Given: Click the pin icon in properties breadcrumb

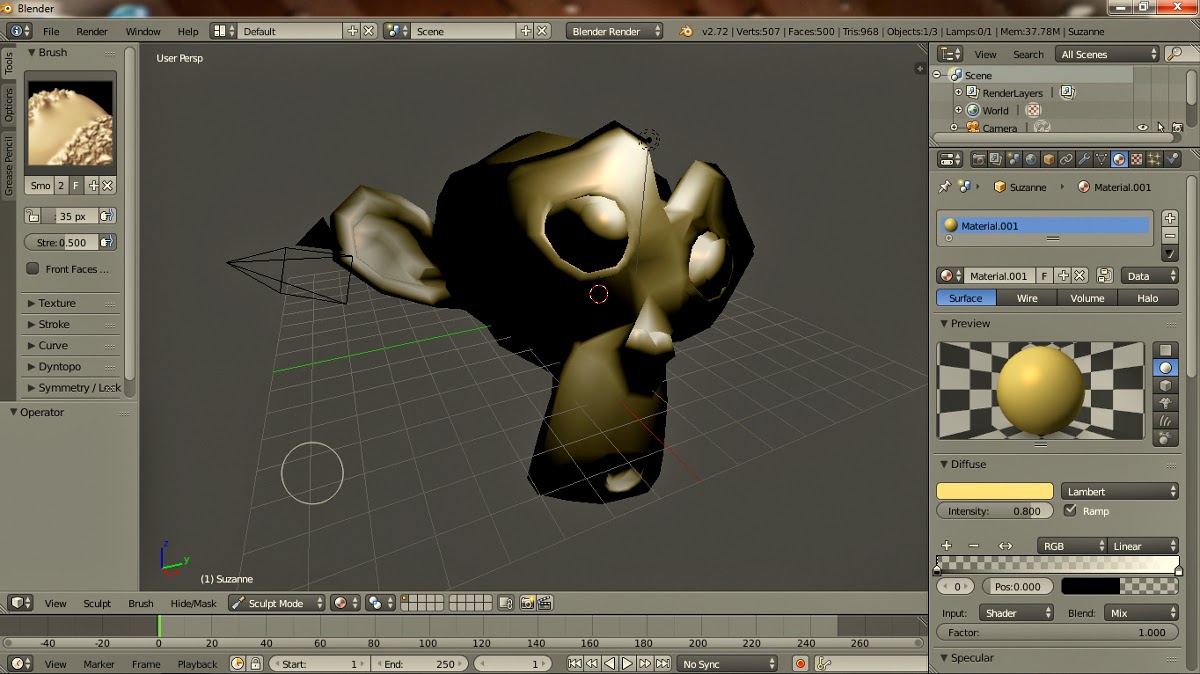Looking at the screenshot, I should [x=944, y=187].
